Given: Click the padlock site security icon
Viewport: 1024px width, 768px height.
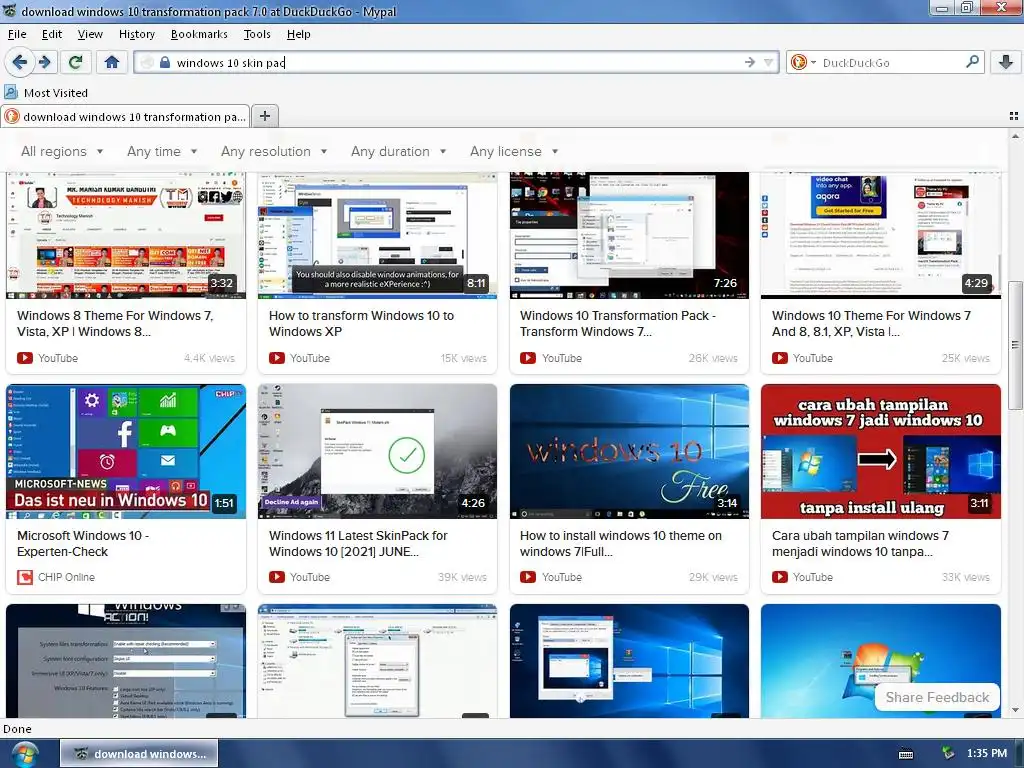Looking at the screenshot, I should tap(165, 63).
